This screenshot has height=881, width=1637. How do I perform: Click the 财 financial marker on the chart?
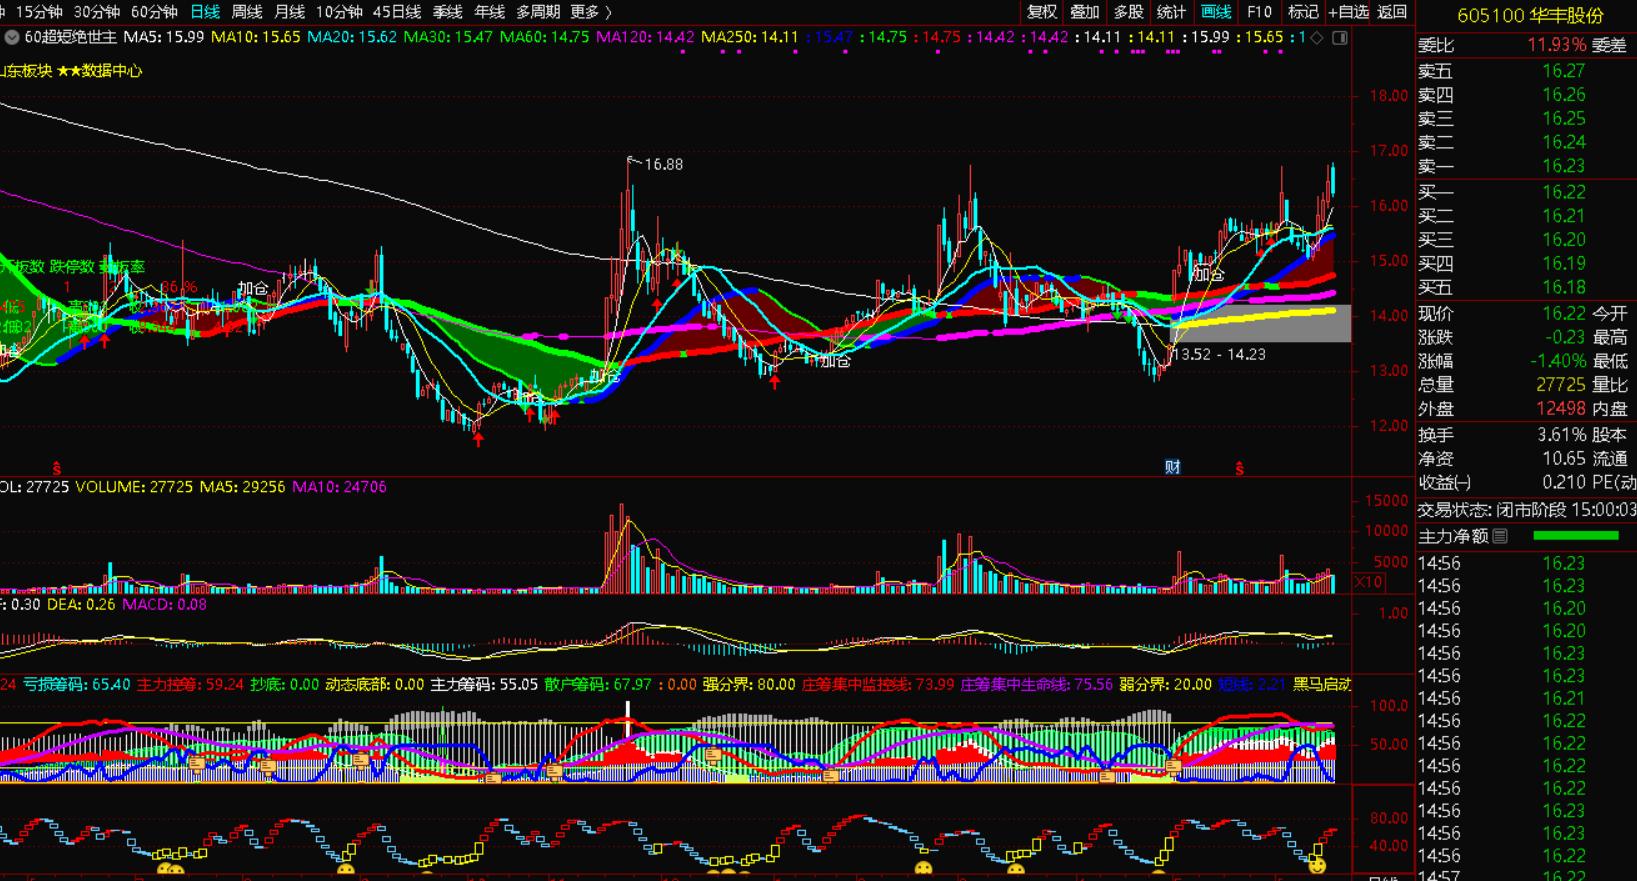tap(1173, 467)
